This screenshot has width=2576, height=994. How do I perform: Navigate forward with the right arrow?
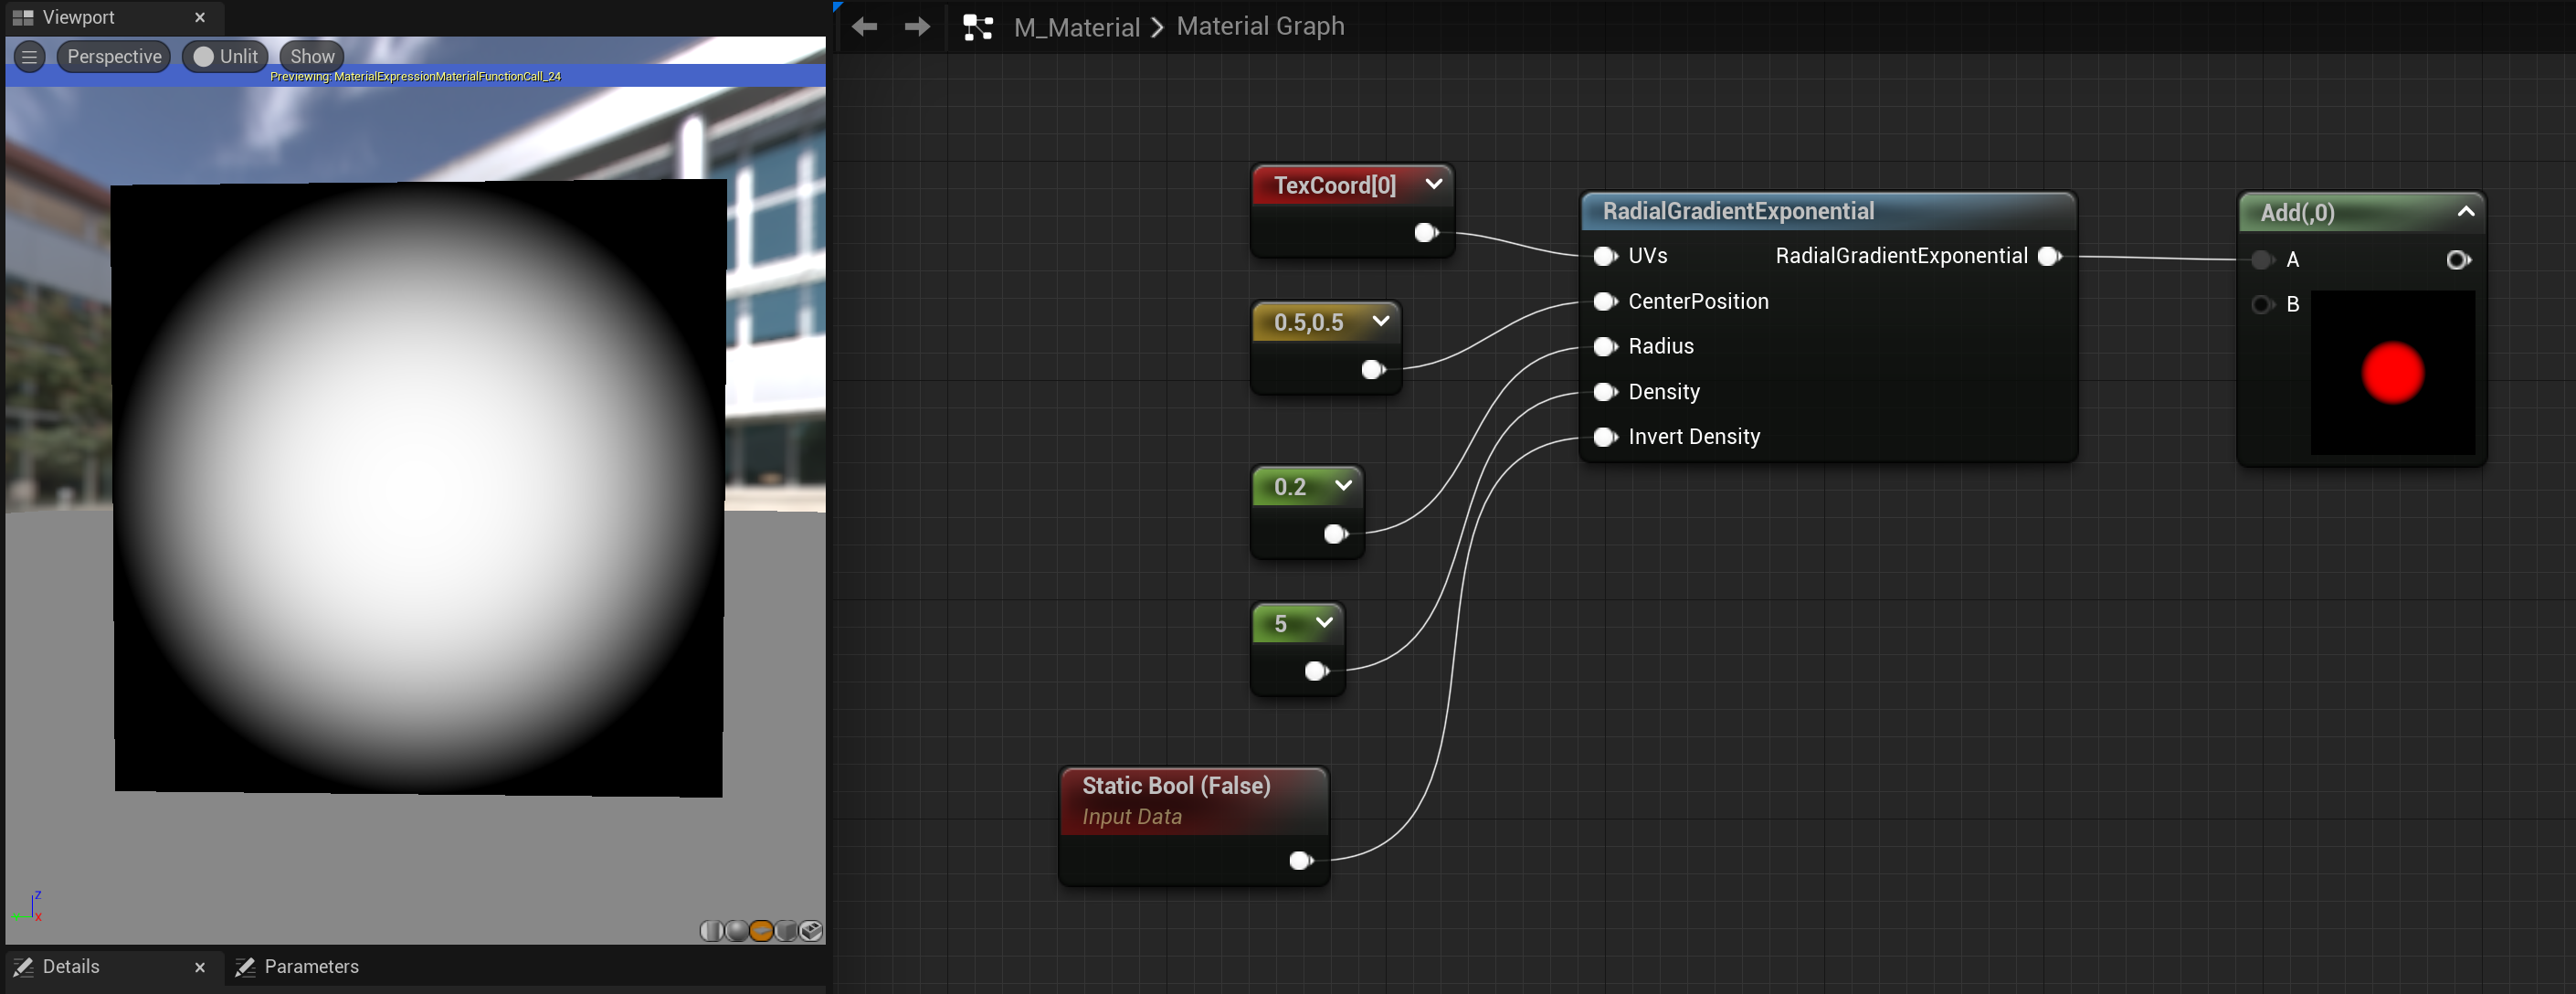pos(916,27)
